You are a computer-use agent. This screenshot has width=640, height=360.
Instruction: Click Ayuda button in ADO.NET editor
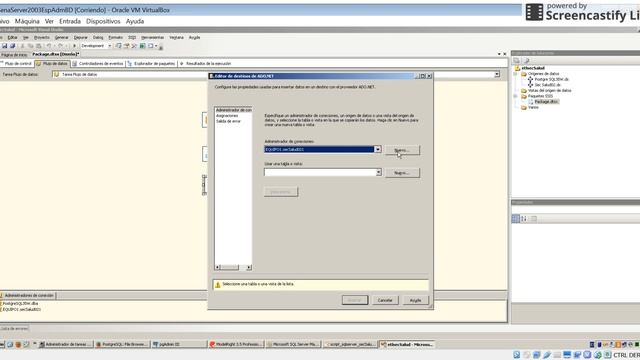(x=416, y=300)
